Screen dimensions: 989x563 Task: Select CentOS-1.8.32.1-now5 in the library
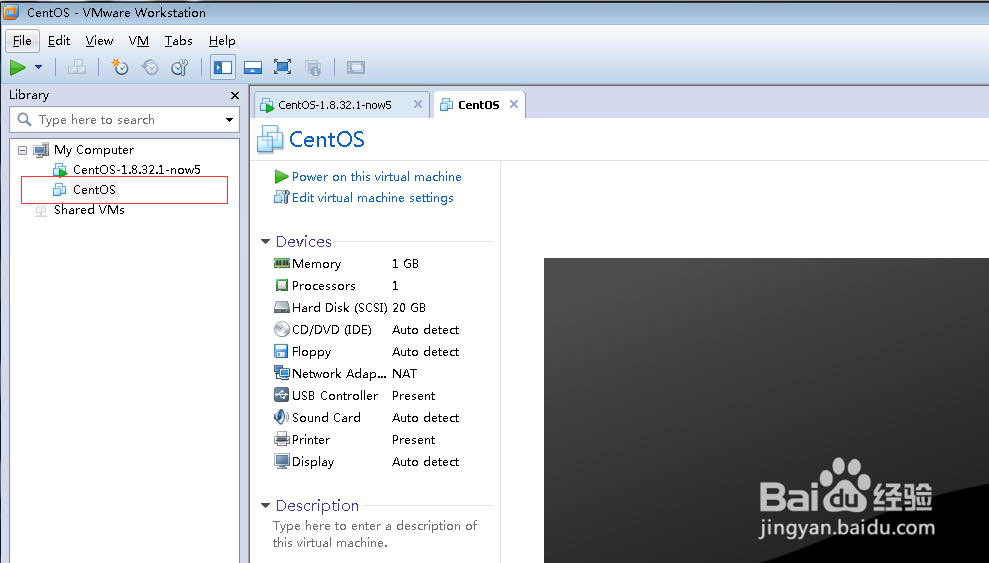click(x=137, y=170)
